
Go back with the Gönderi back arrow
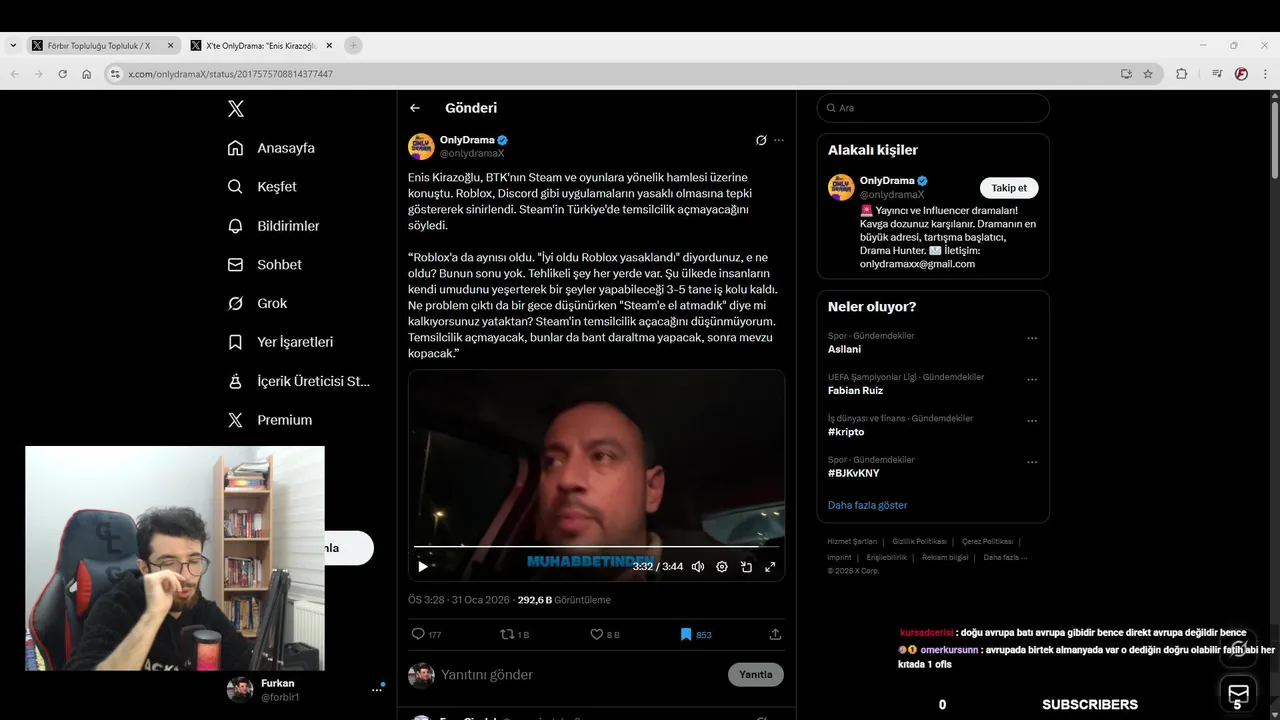(415, 108)
